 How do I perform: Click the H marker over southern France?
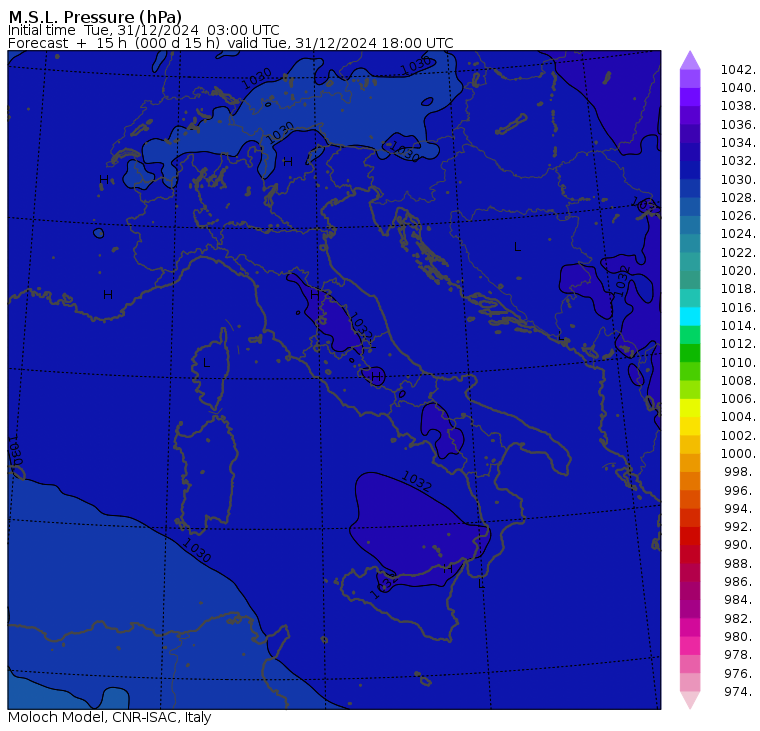pos(108,294)
